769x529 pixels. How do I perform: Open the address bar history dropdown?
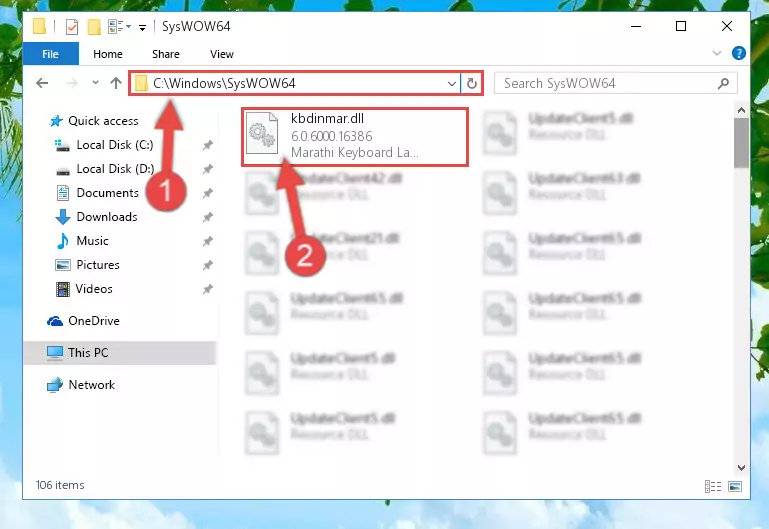pyautogui.click(x=452, y=84)
